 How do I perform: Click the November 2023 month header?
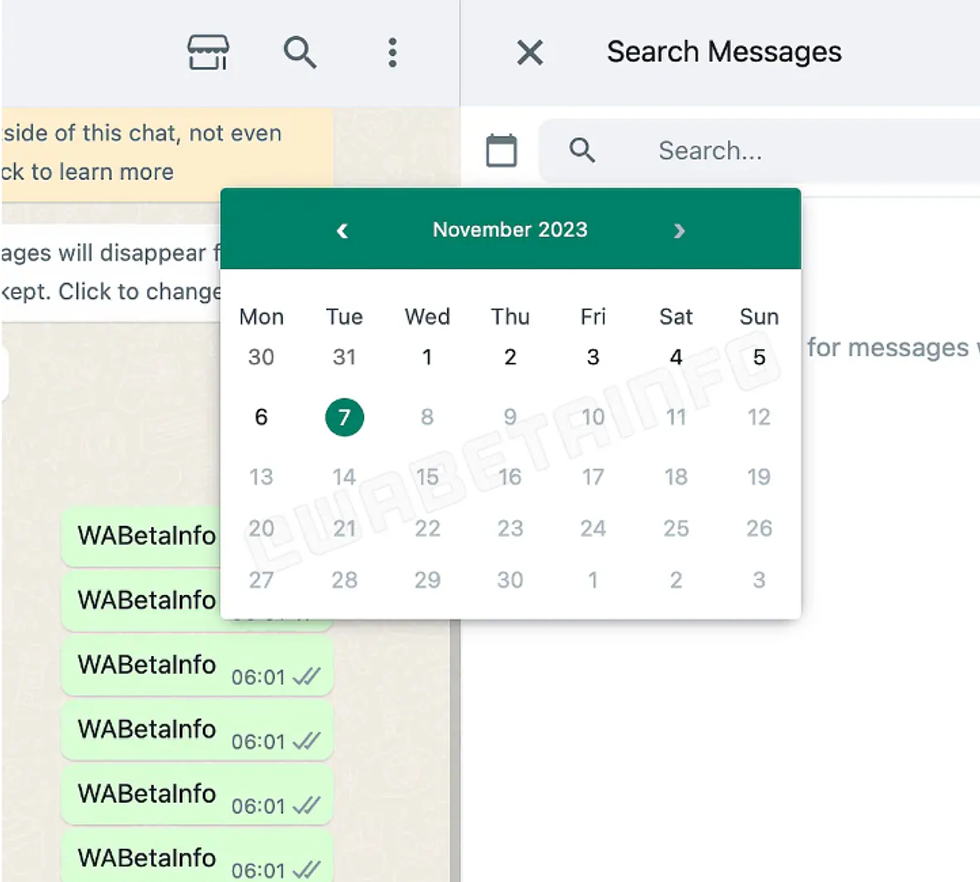point(510,230)
